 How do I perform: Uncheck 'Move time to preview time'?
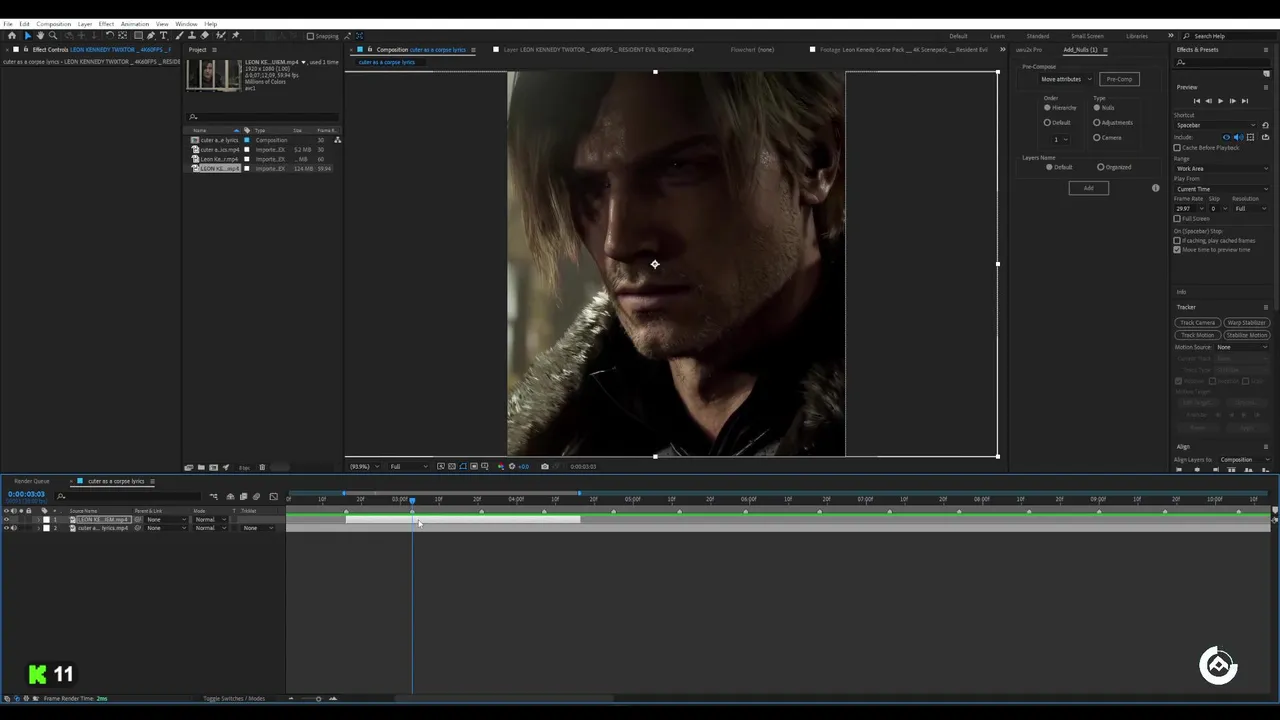coord(1177,250)
